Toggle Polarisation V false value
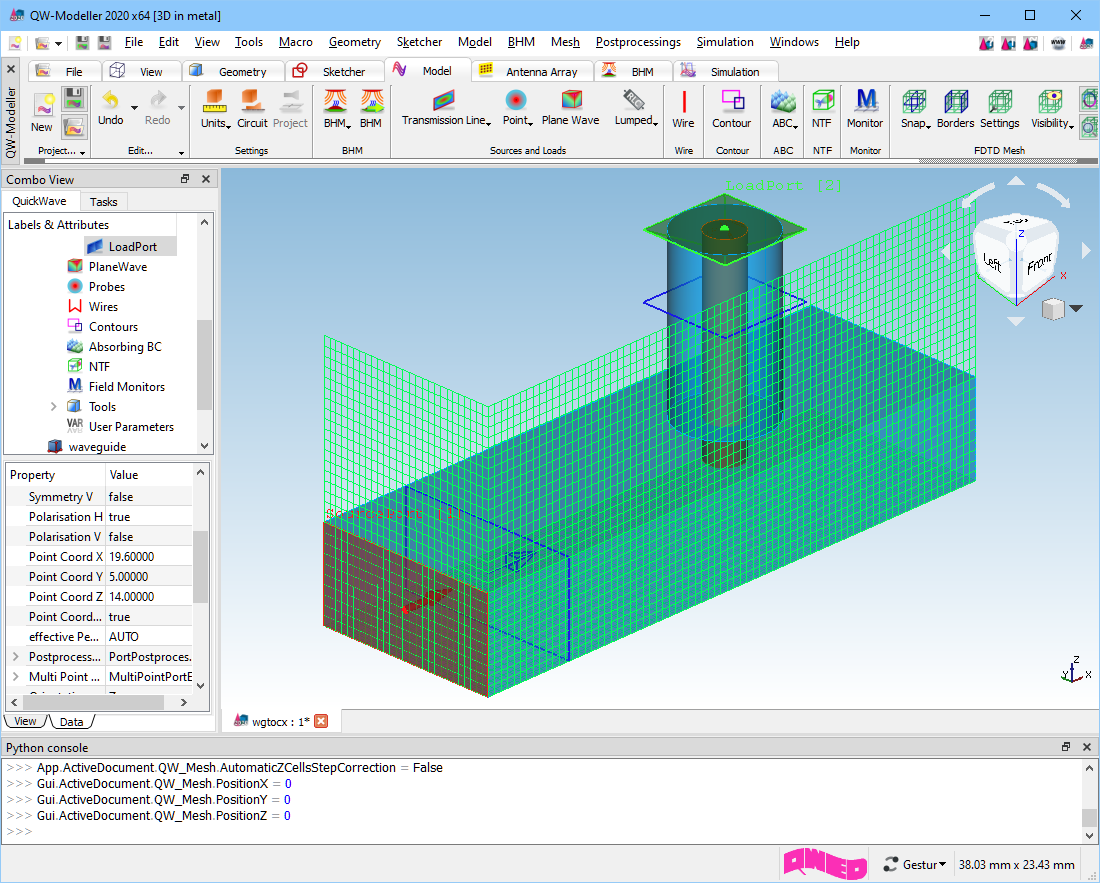The height and width of the screenshot is (883, 1100). coord(149,537)
